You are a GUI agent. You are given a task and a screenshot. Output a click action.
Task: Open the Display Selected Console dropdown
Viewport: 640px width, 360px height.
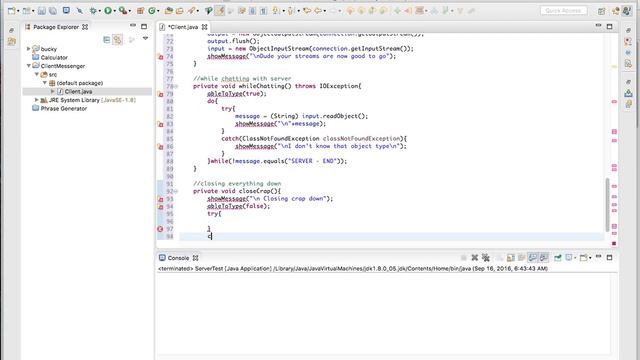(x=575, y=258)
